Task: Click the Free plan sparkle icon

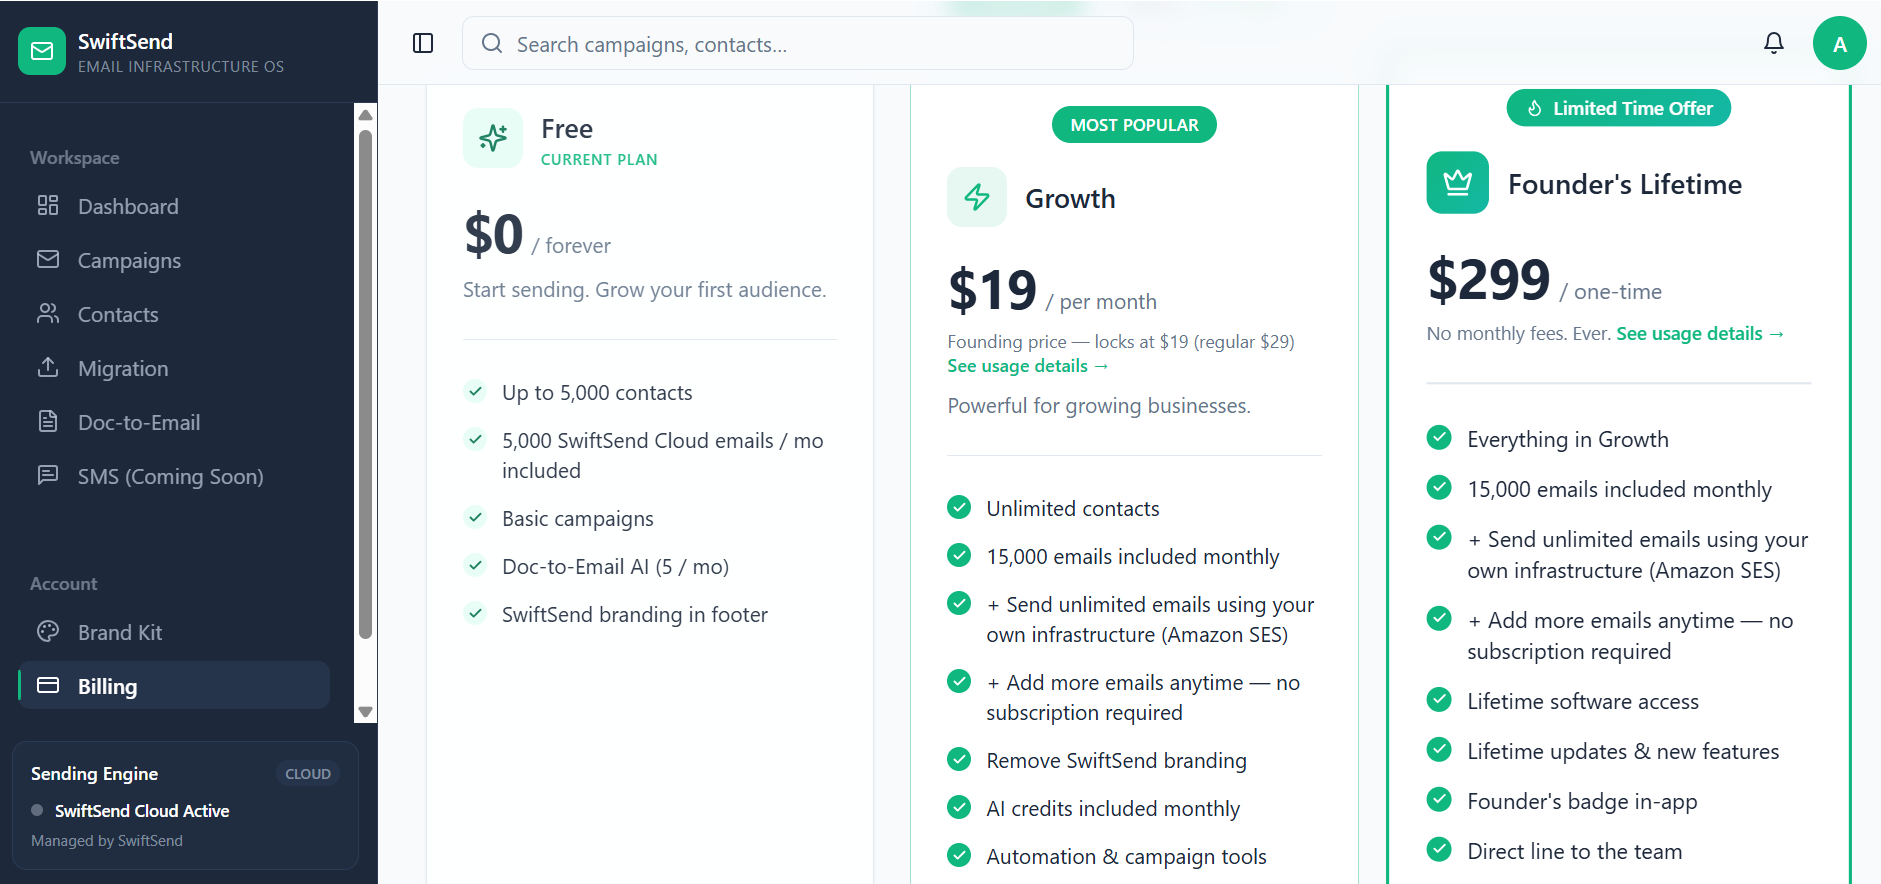Action: 493,138
